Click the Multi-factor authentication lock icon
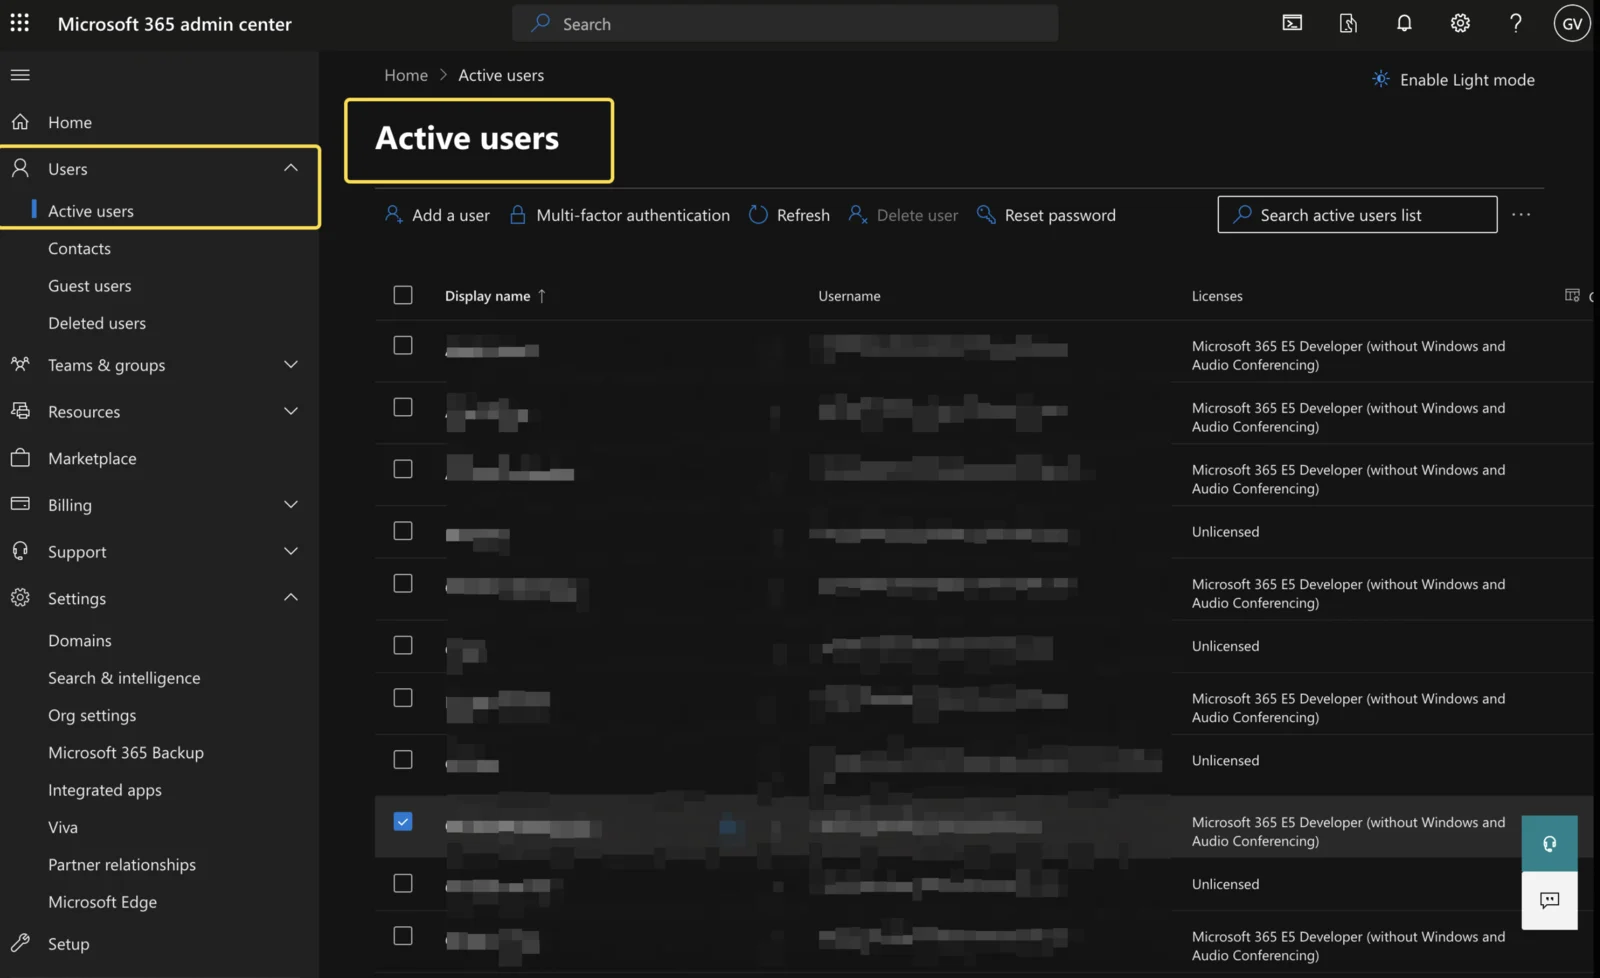Image resolution: width=1600 pixels, height=978 pixels. (x=518, y=215)
